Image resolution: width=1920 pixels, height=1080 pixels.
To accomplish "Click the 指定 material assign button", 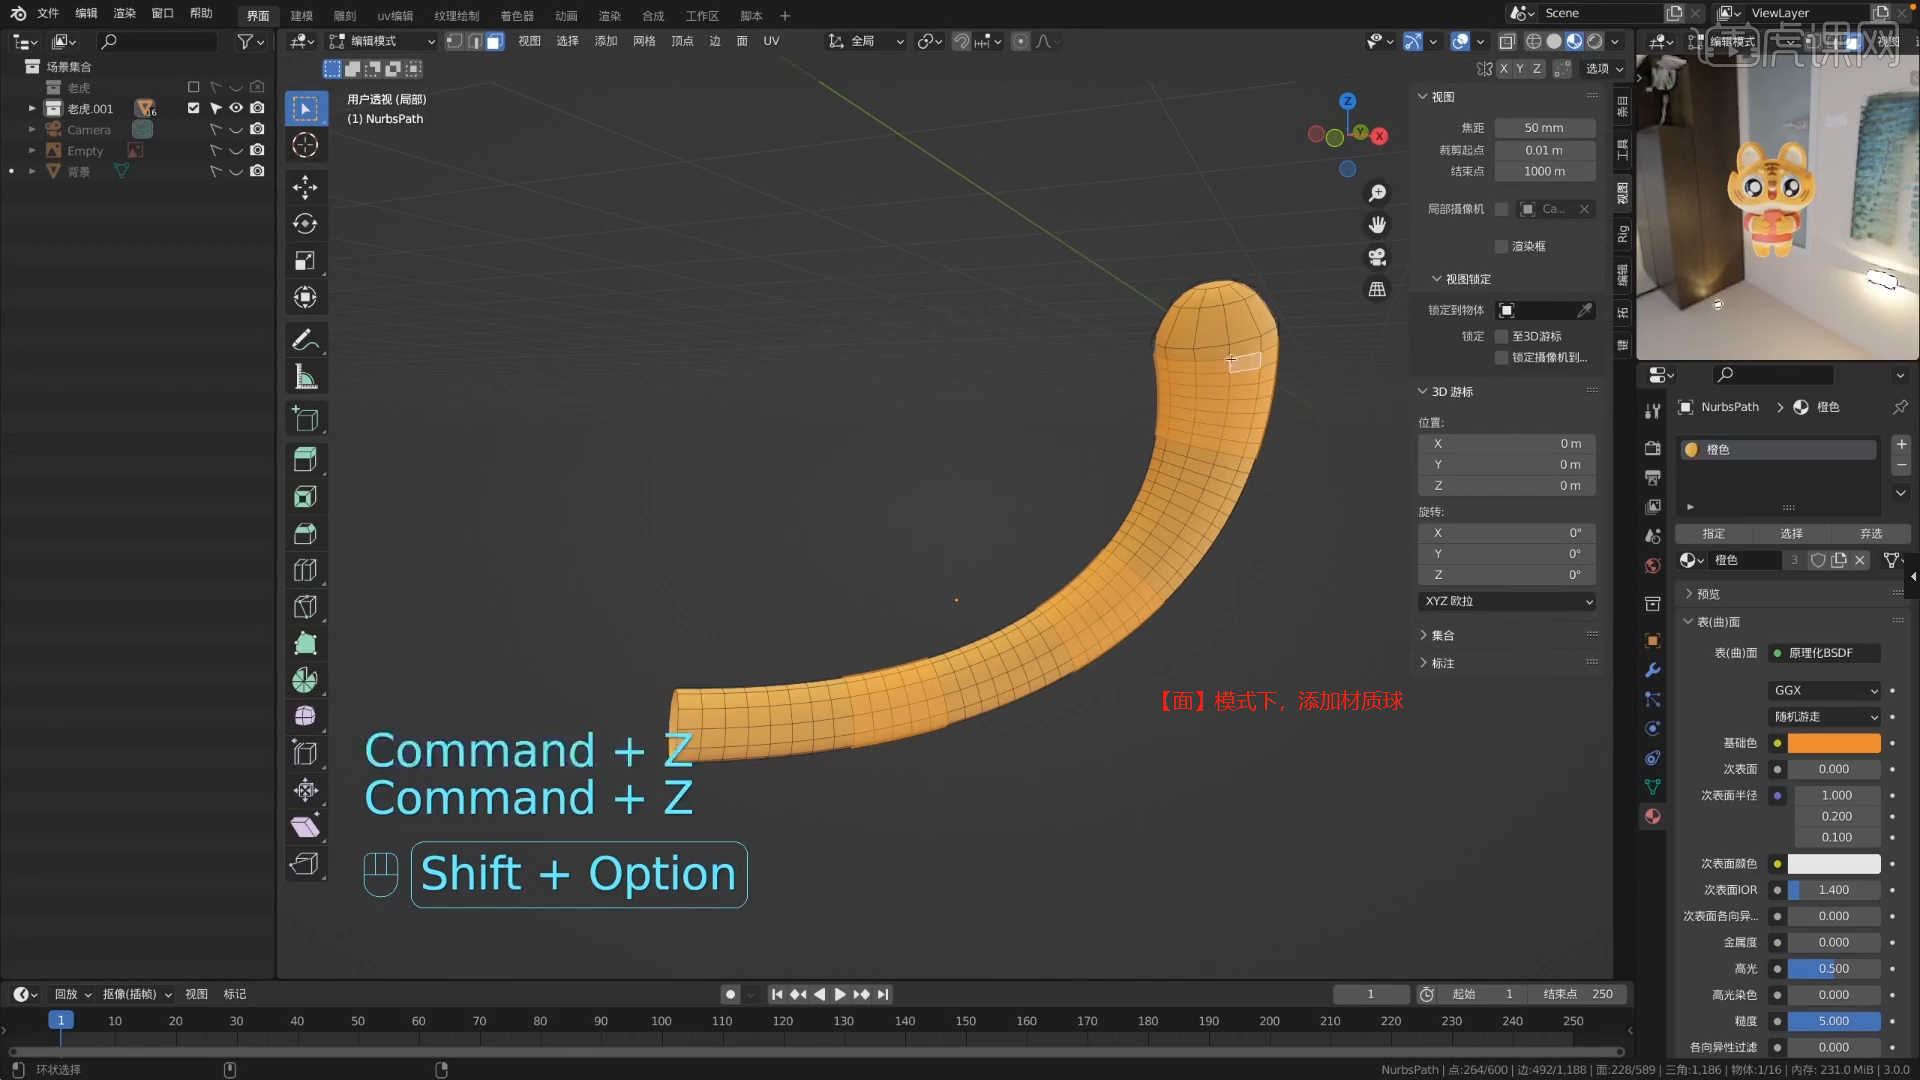I will pyautogui.click(x=1713, y=533).
